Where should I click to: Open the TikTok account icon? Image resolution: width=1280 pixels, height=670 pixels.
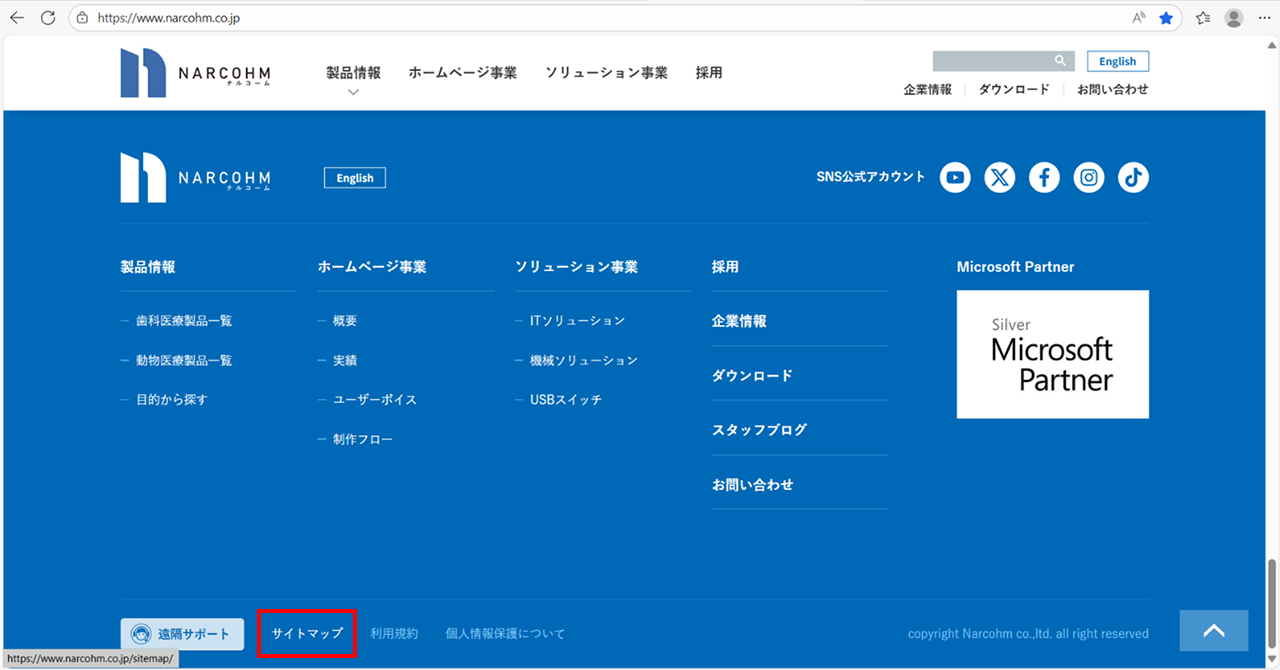click(1133, 178)
